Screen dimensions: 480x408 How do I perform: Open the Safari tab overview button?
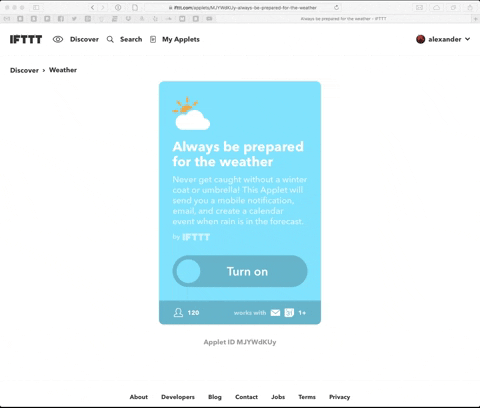coord(453,7)
